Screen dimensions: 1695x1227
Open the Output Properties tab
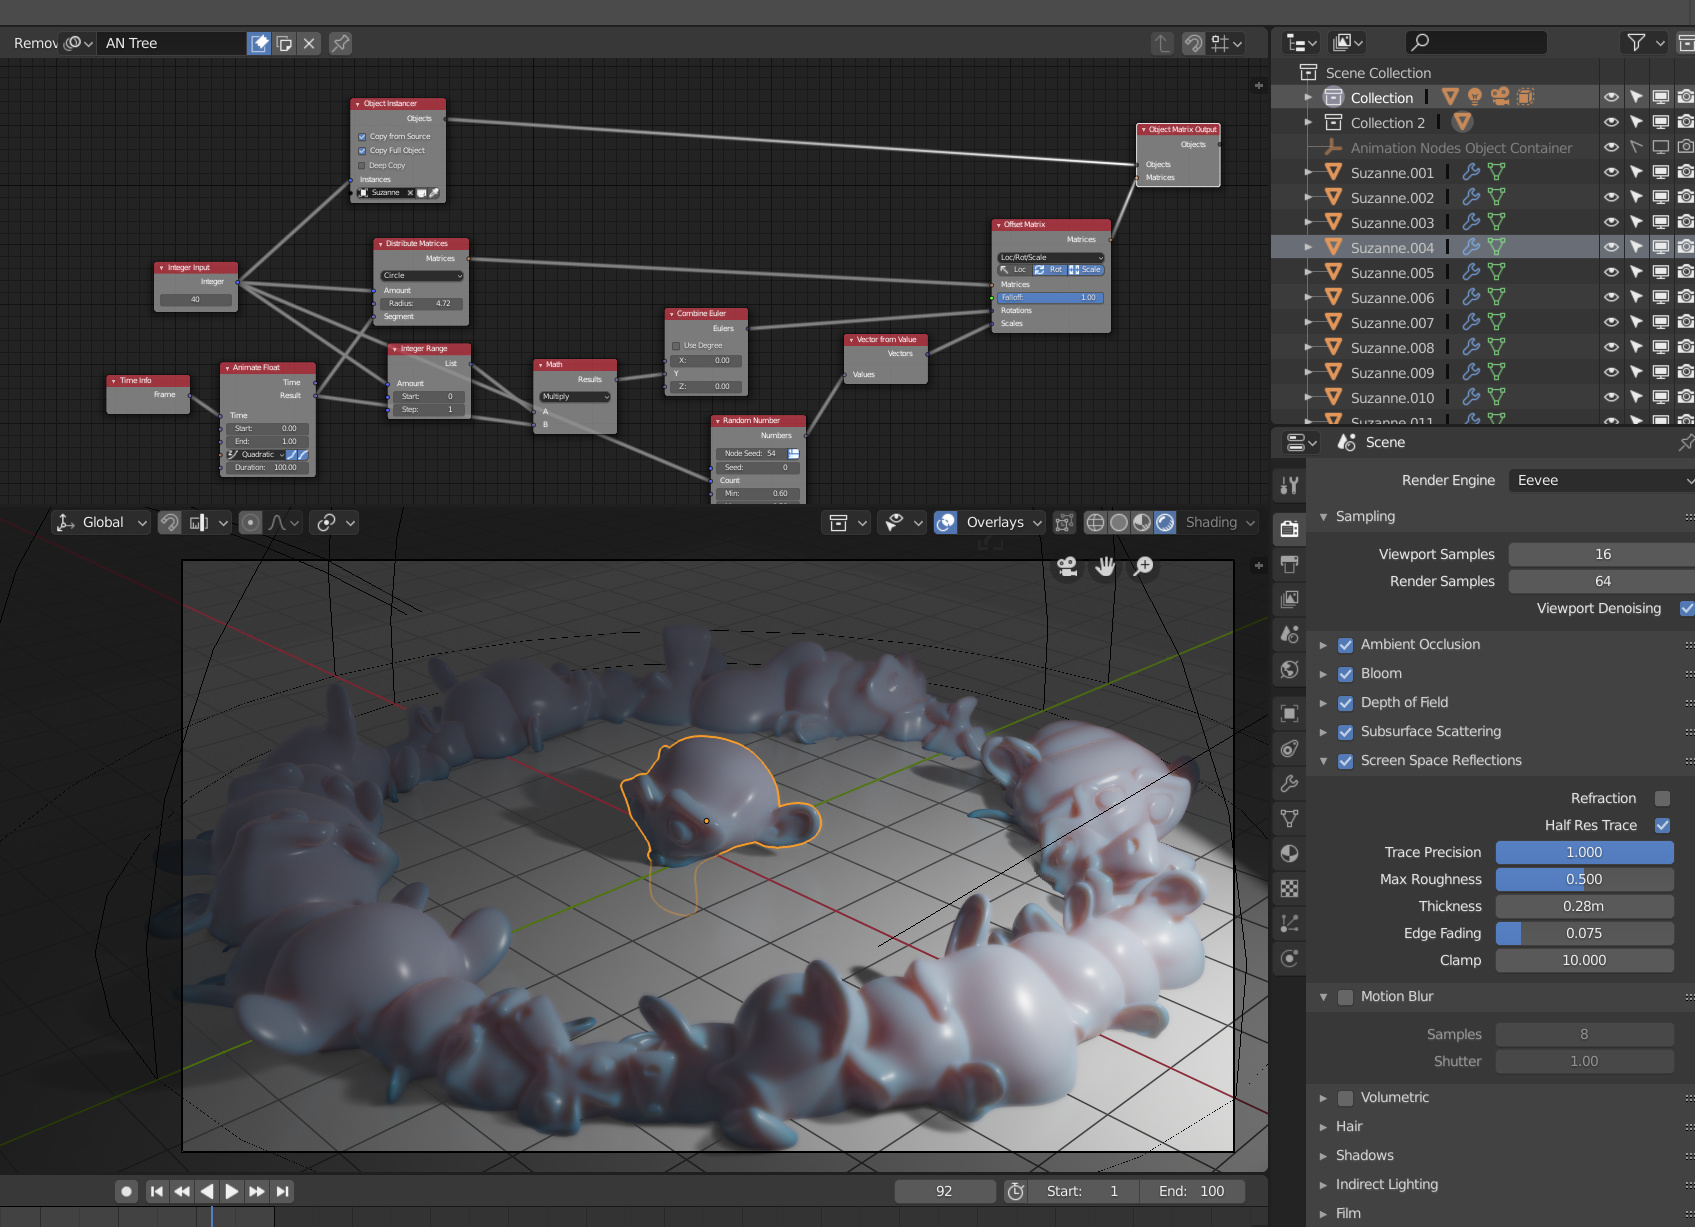click(x=1289, y=565)
